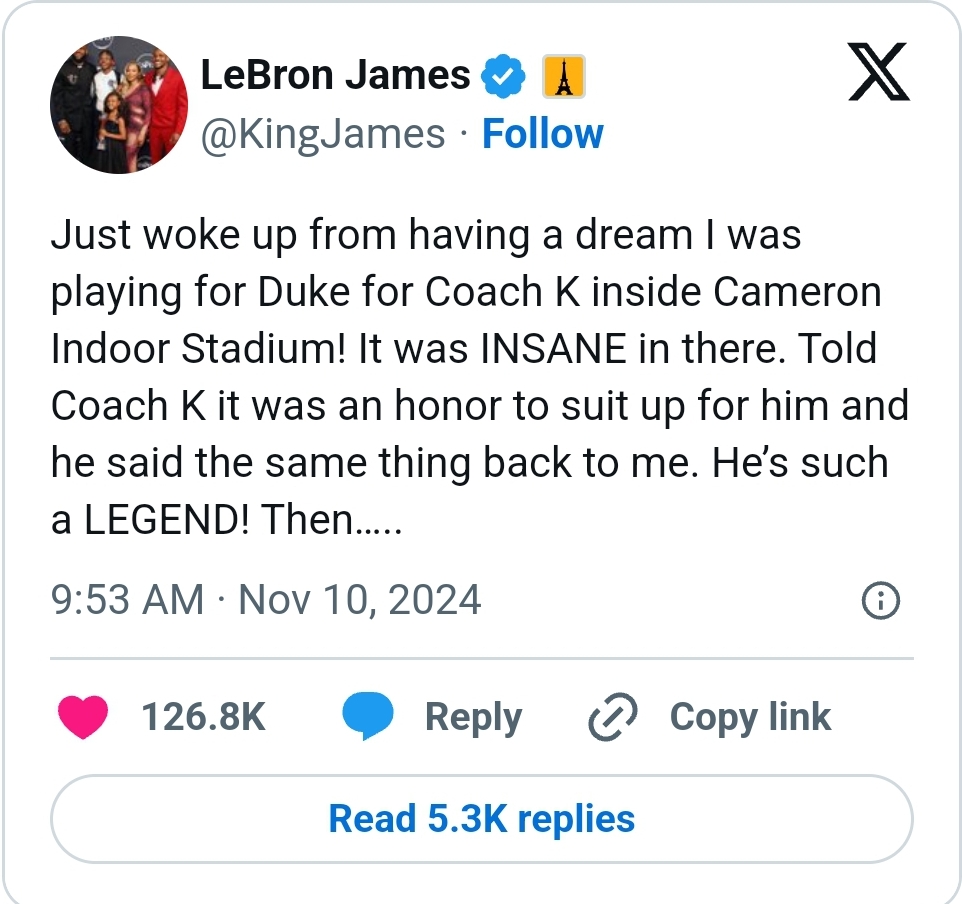
Task: Click the Eiffel Tower affiliation badge
Action: coord(563,77)
